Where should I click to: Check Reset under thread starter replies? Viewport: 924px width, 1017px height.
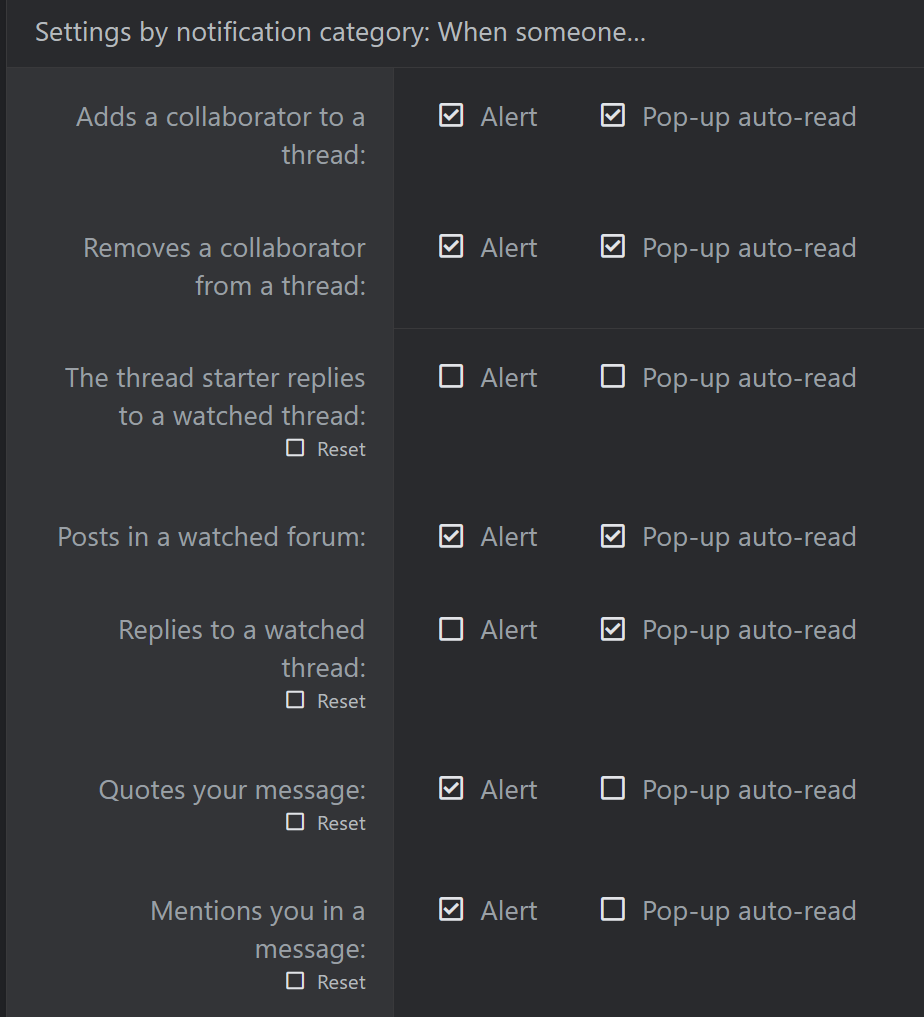[x=295, y=449]
